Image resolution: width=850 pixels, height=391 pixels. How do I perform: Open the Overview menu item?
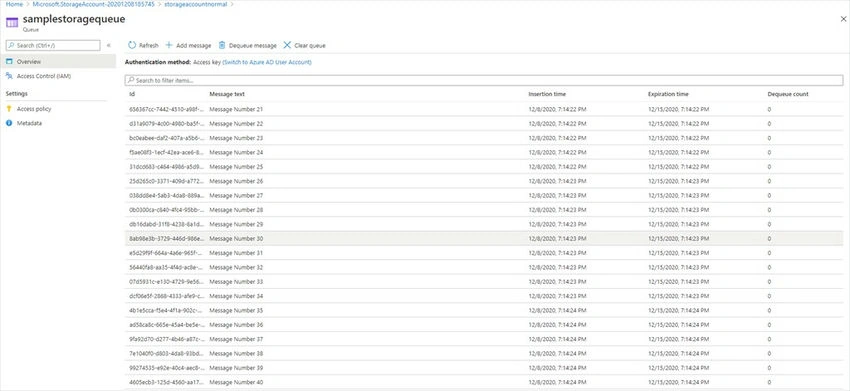pos(58,62)
